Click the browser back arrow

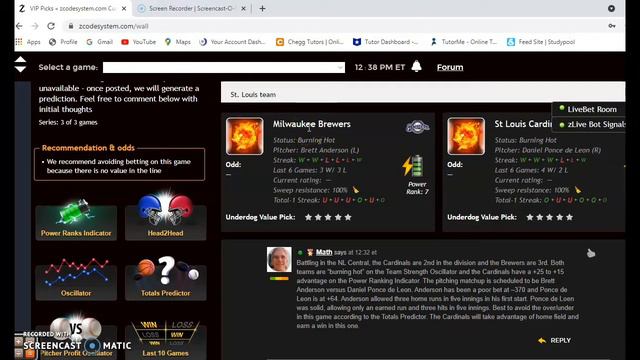click(x=19, y=26)
